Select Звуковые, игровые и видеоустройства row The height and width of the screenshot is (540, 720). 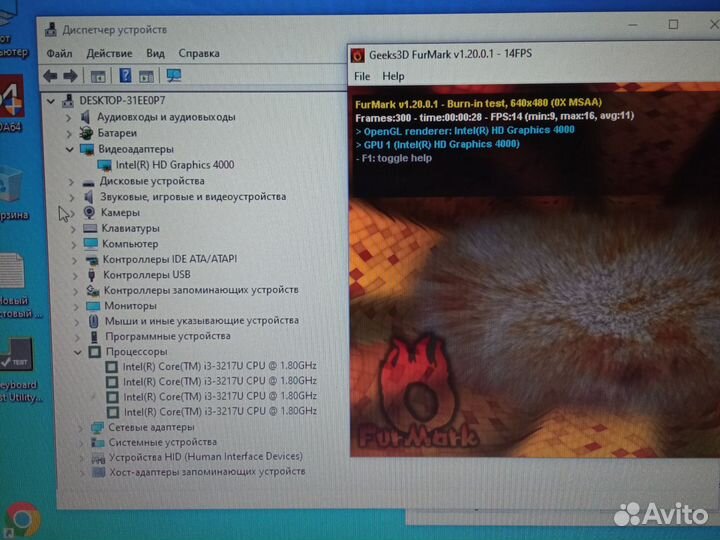click(193, 197)
